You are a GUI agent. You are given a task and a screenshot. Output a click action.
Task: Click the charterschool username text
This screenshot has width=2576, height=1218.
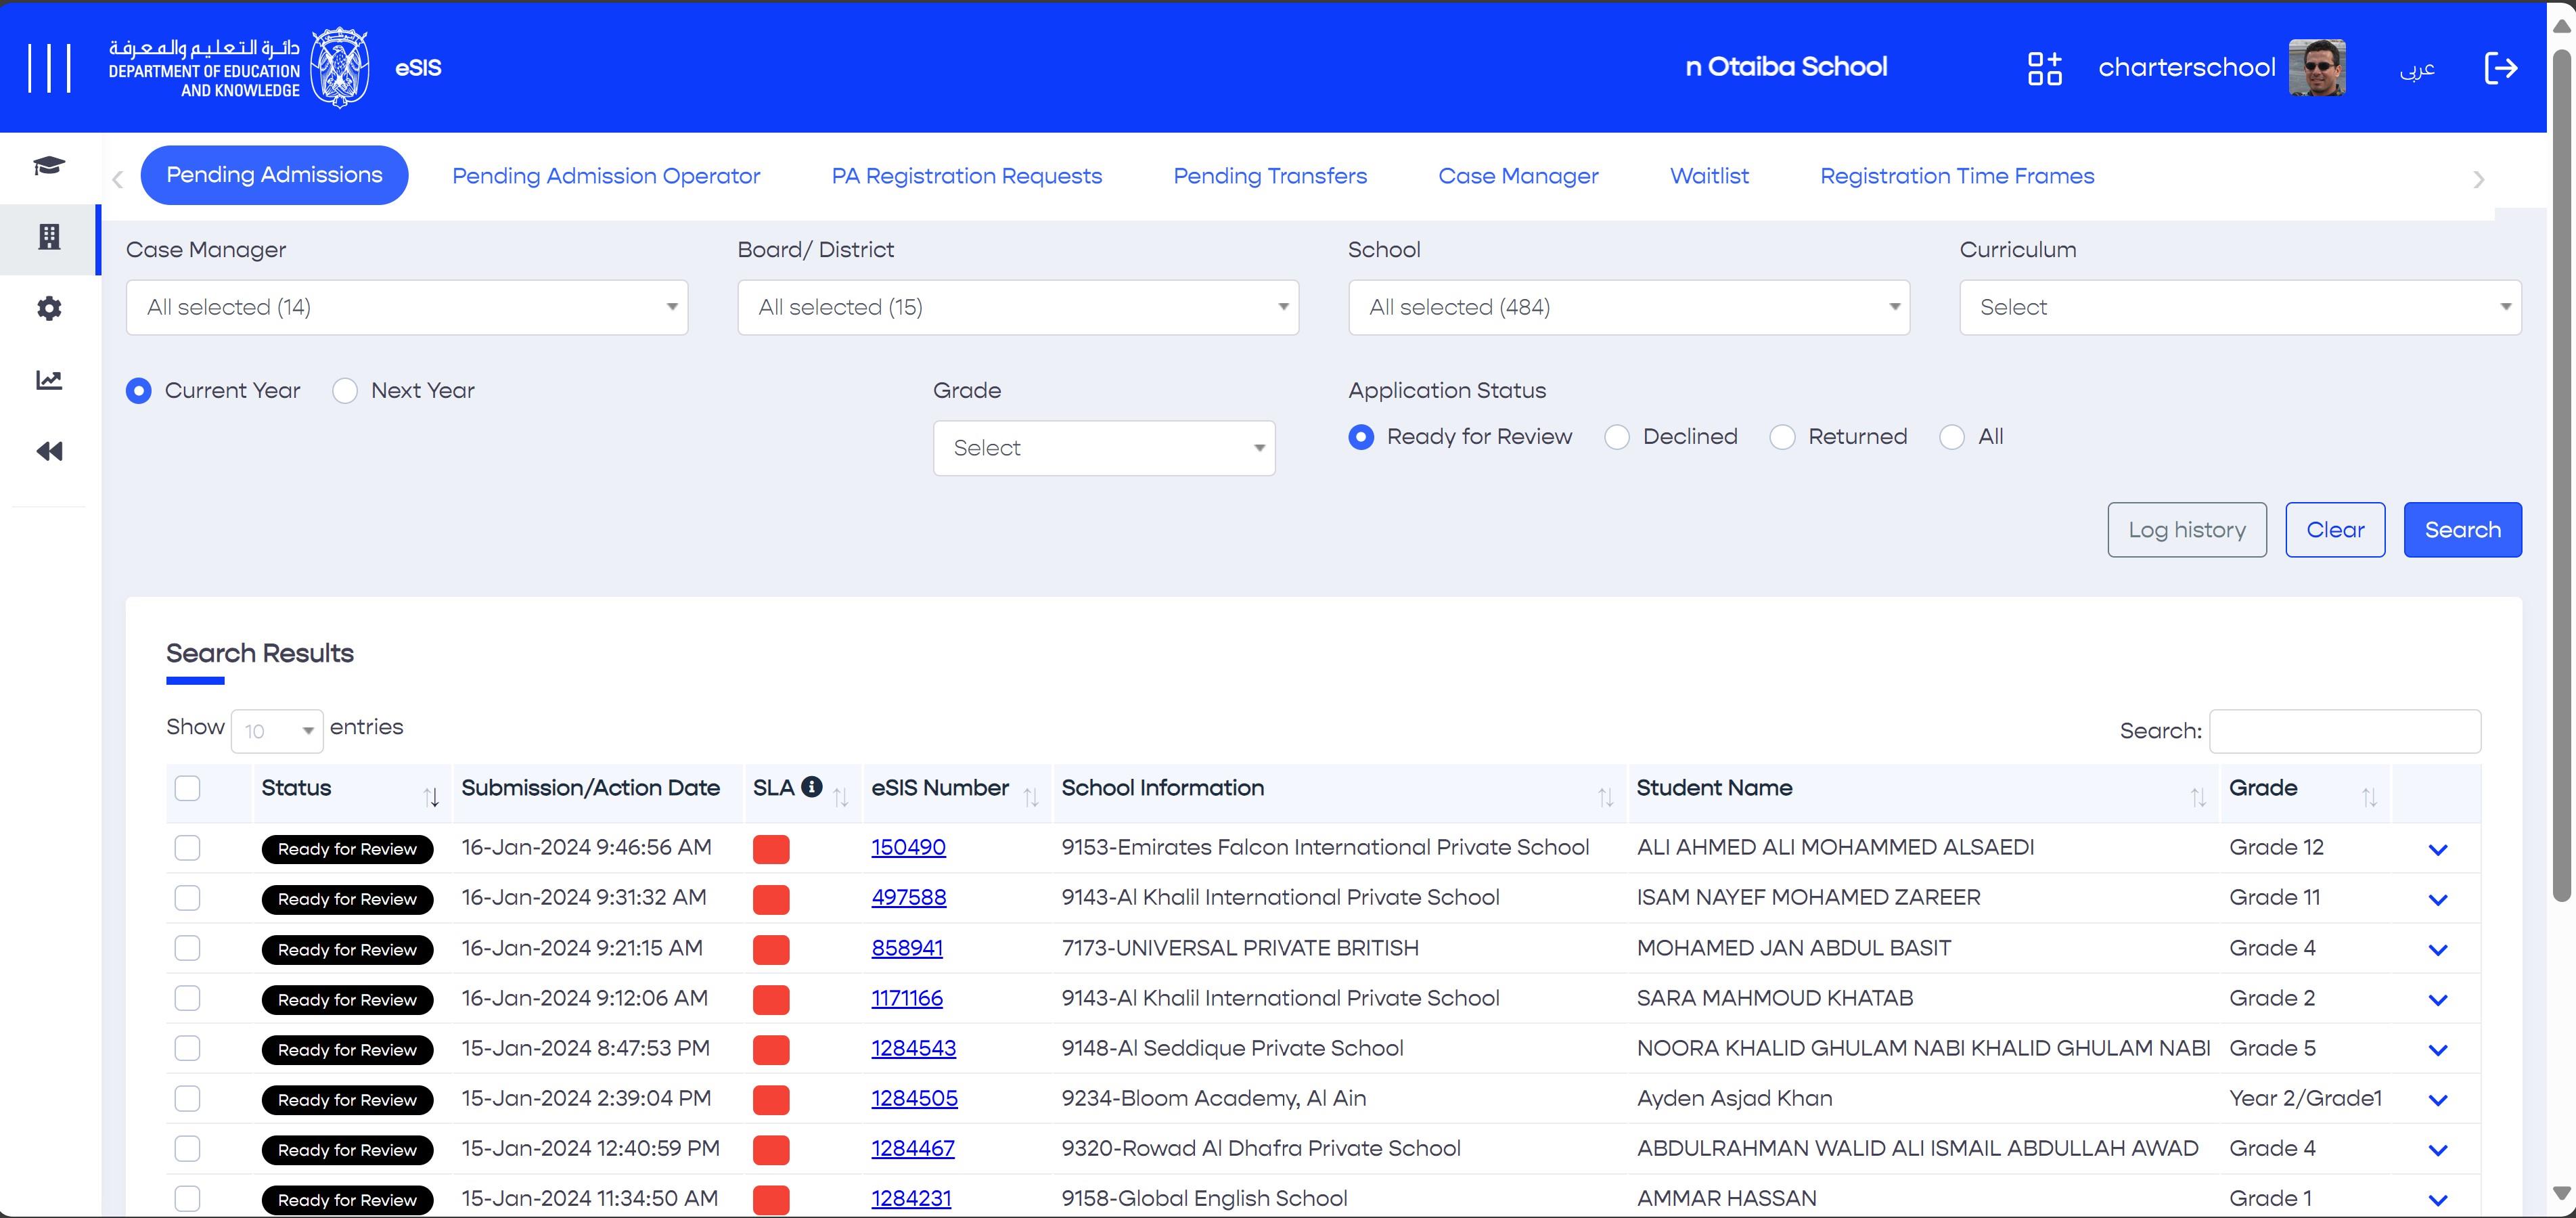pyautogui.click(x=2186, y=68)
